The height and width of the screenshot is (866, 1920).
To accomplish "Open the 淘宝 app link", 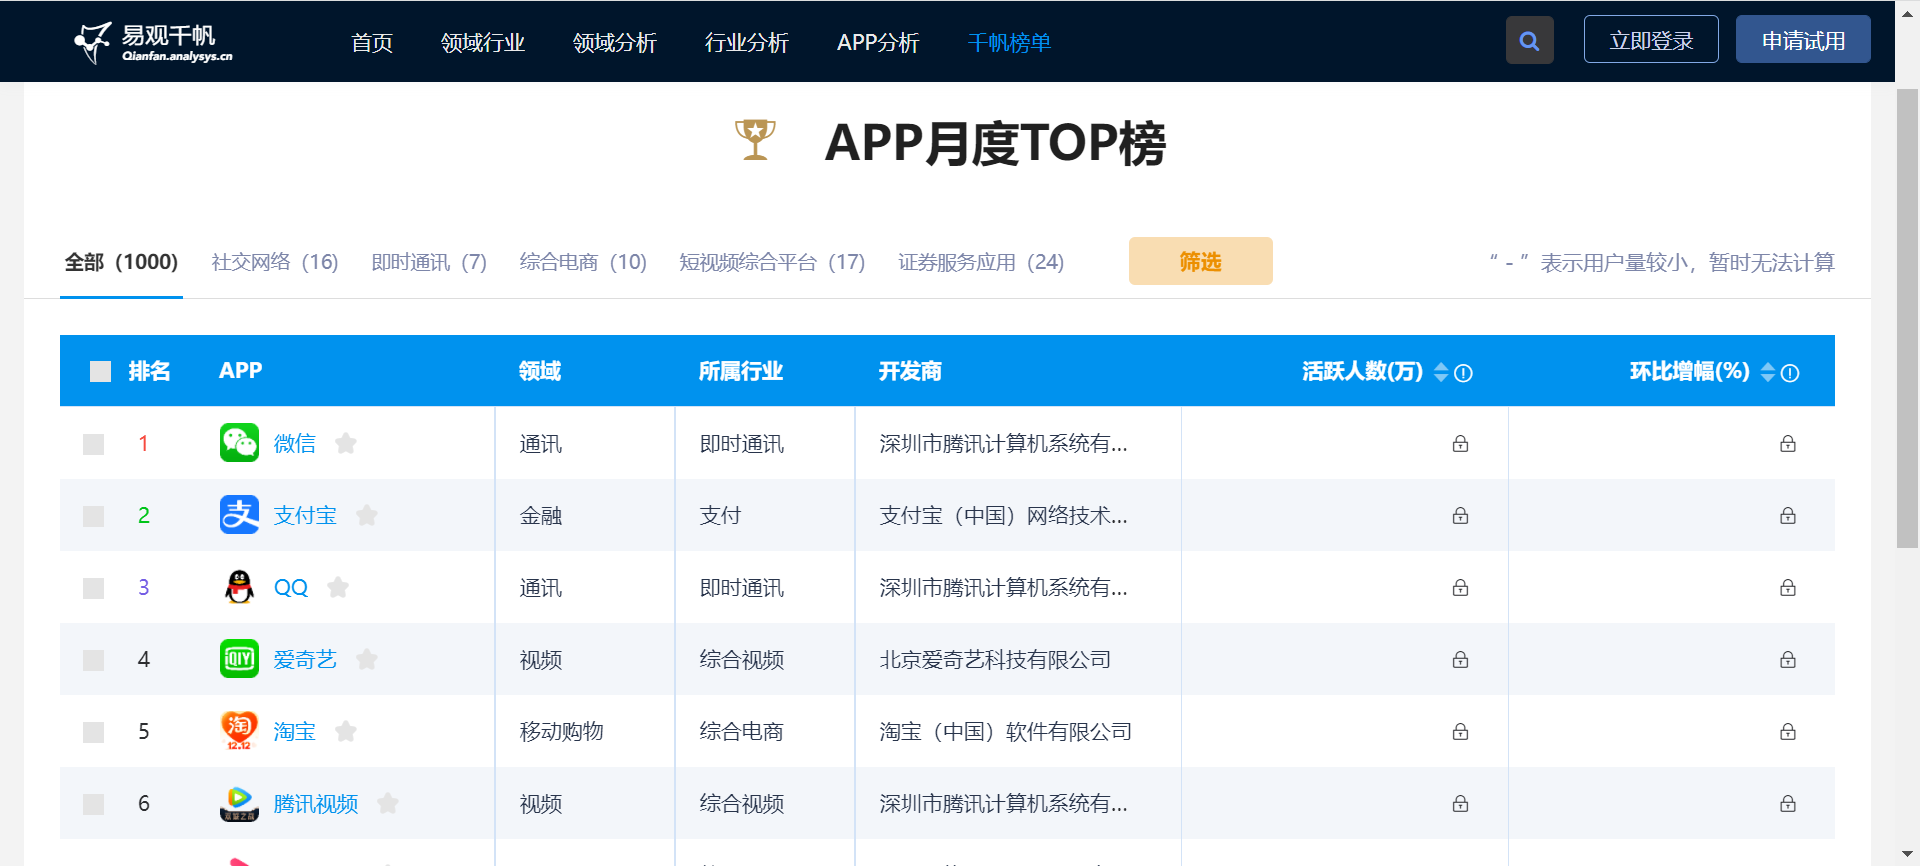I will click(x=295, y=731).
